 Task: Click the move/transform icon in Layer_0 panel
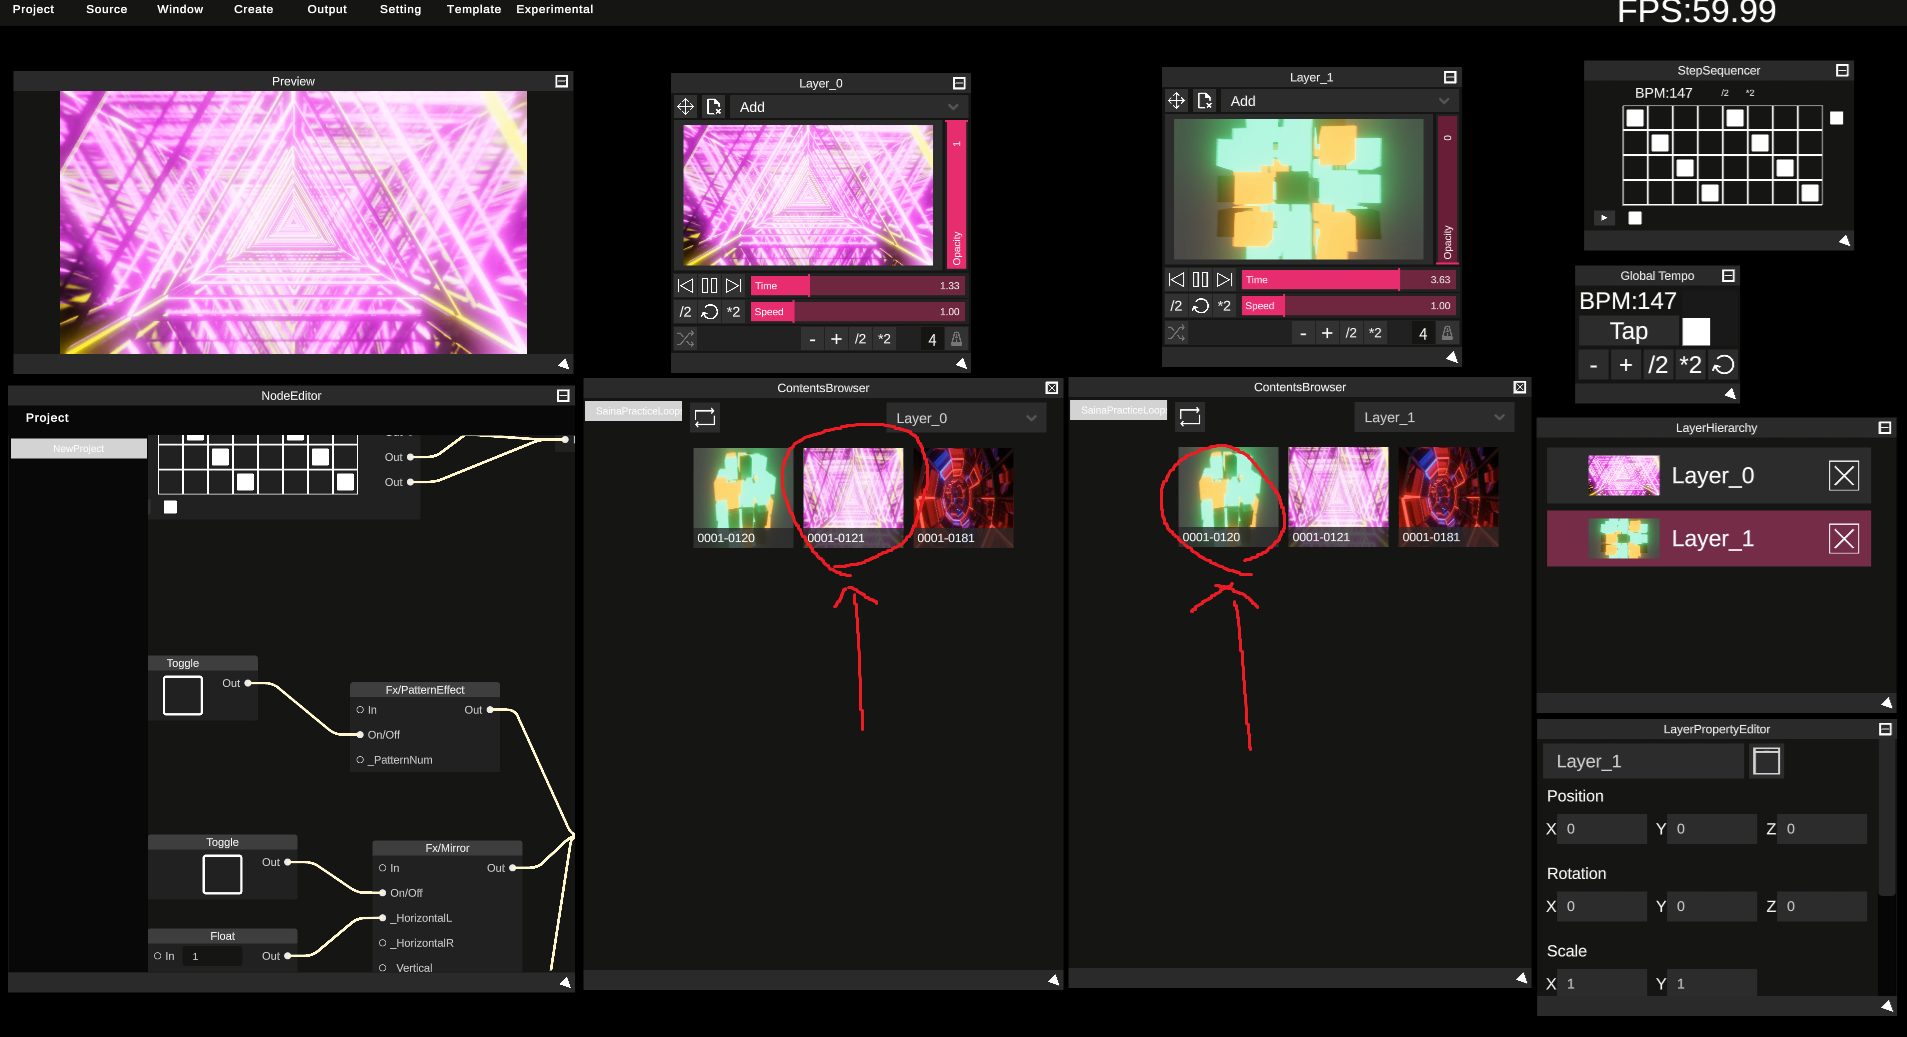(x=685, y=107)
